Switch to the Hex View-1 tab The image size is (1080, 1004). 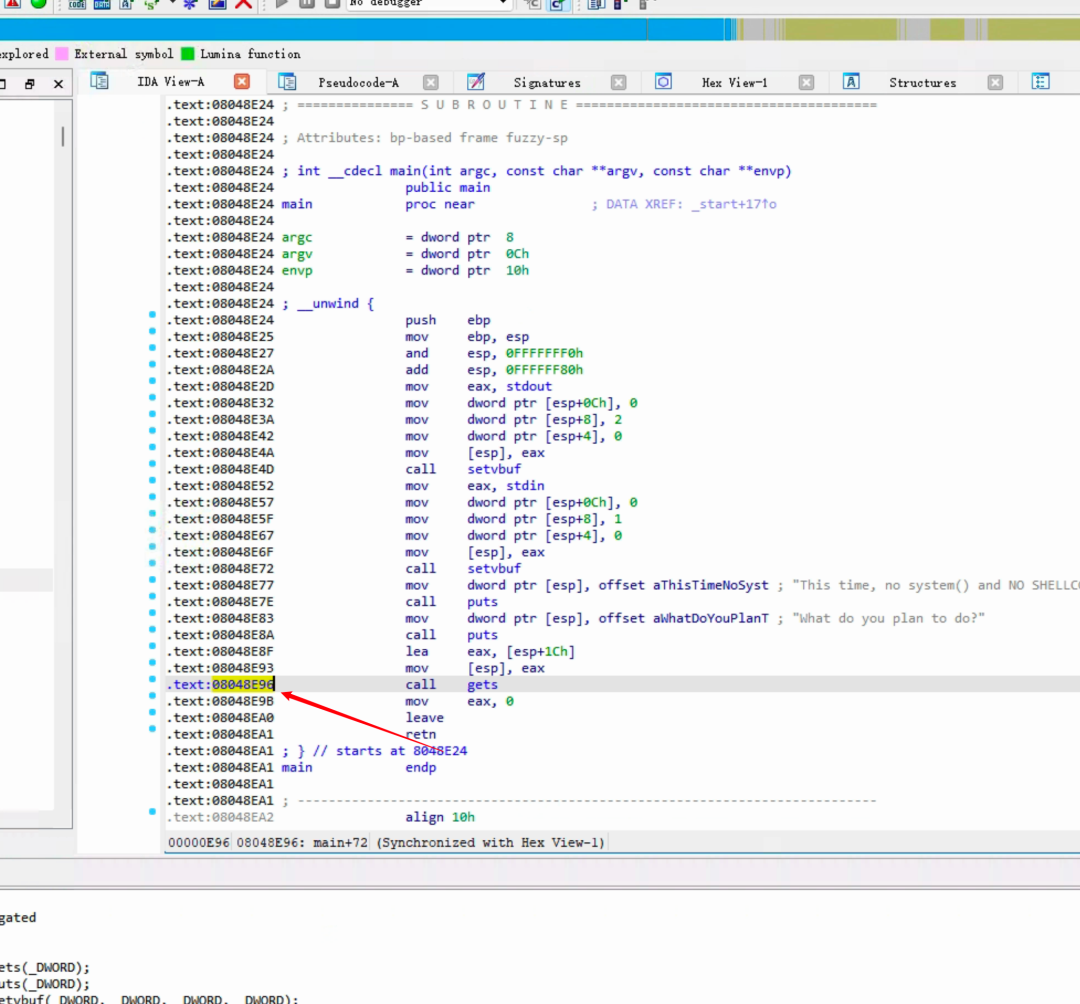click(x=734, y=83)
